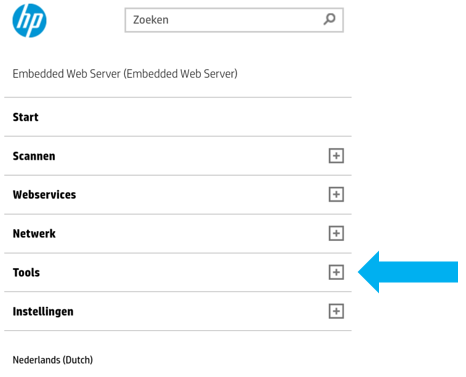This screenshot has height=377, width=466.
Task: Focus the Zoeken search field
Action: pyautogui.click(x=234, y=20)
